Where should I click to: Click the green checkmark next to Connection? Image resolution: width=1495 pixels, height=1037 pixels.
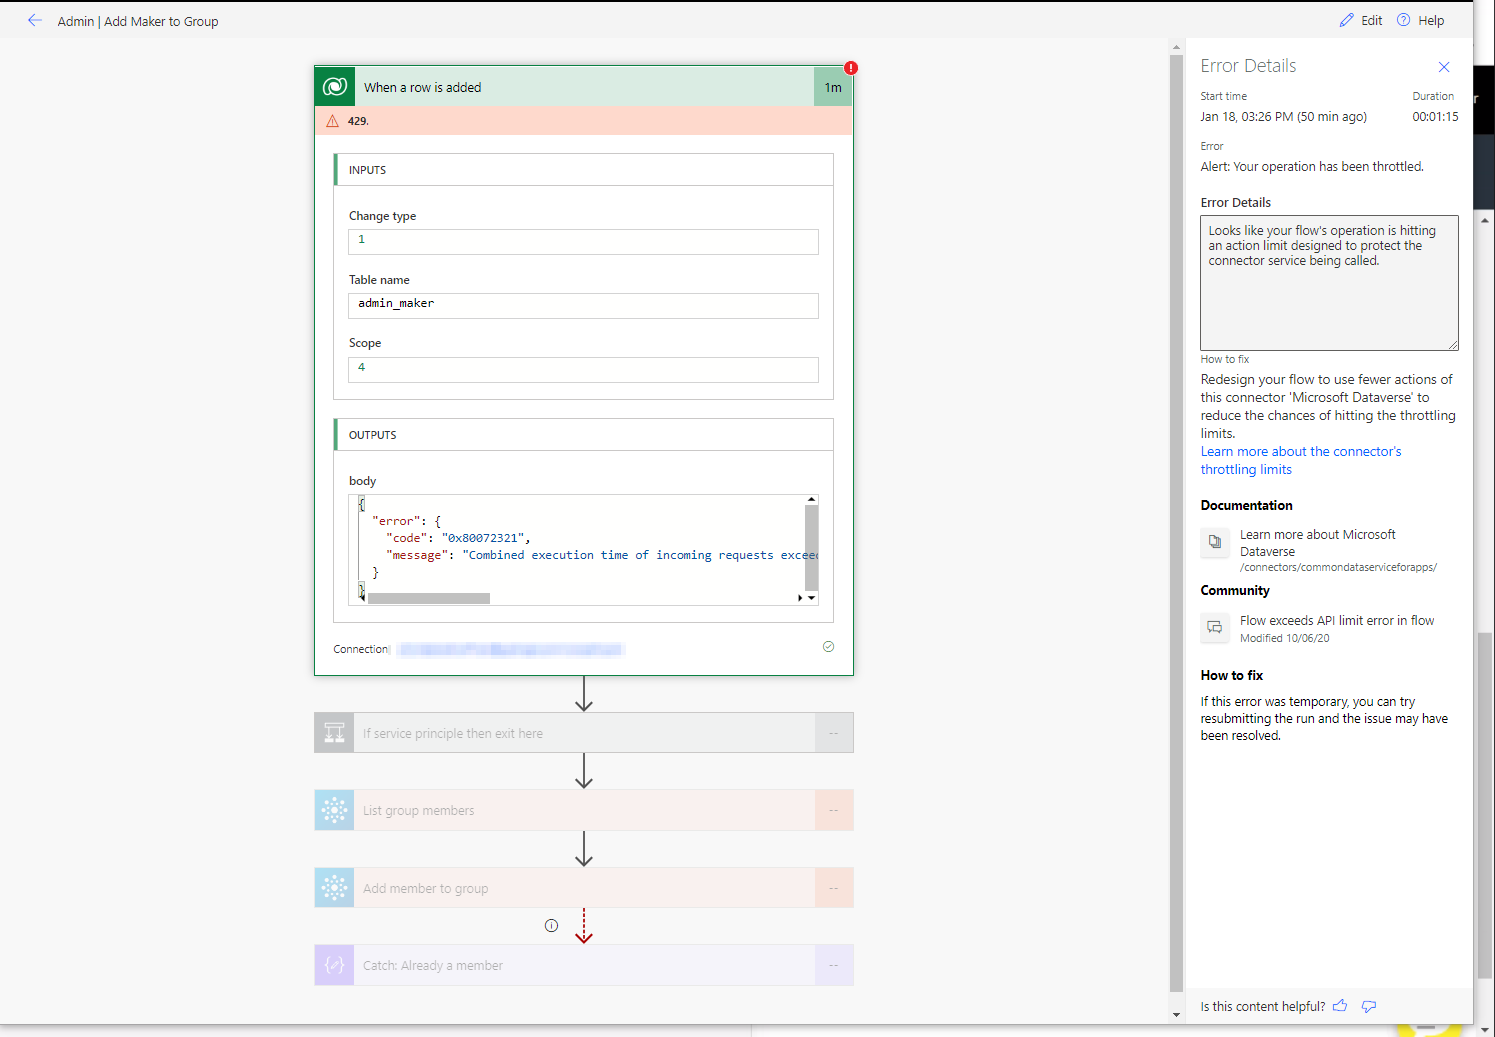click(x=828, y=646)
